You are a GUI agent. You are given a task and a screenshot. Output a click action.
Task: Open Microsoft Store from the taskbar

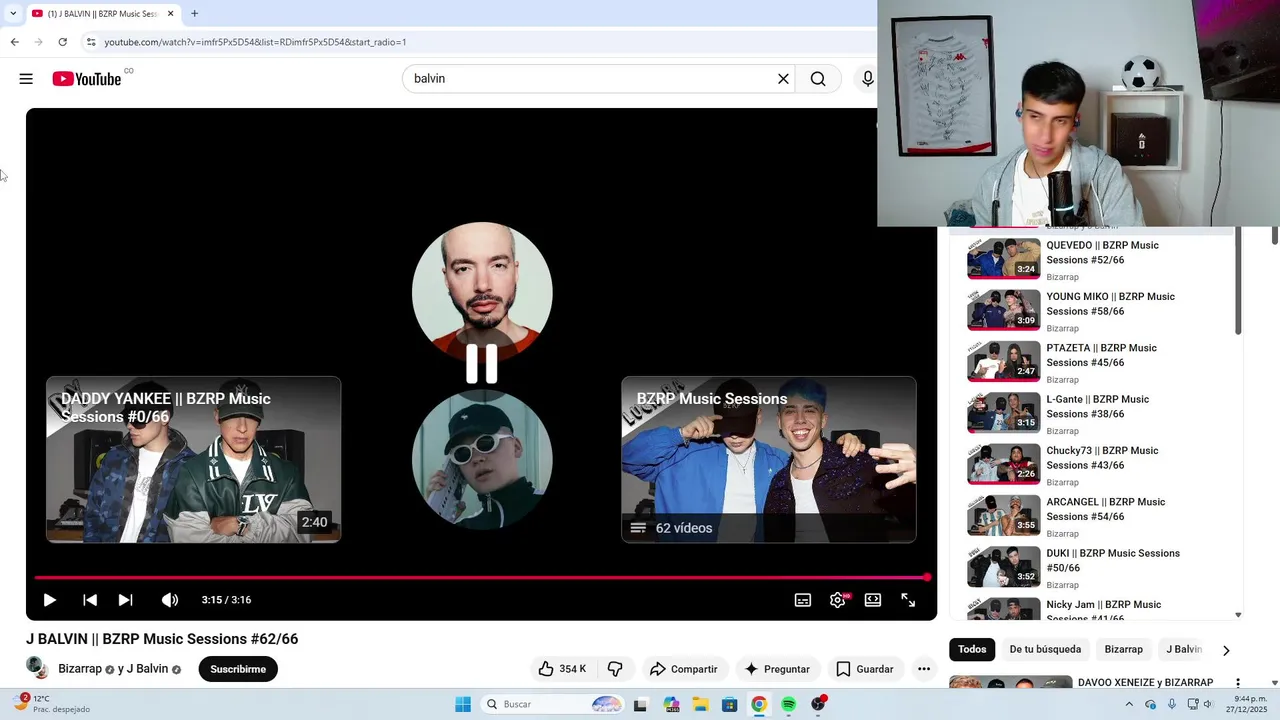(x=730, y=704)
